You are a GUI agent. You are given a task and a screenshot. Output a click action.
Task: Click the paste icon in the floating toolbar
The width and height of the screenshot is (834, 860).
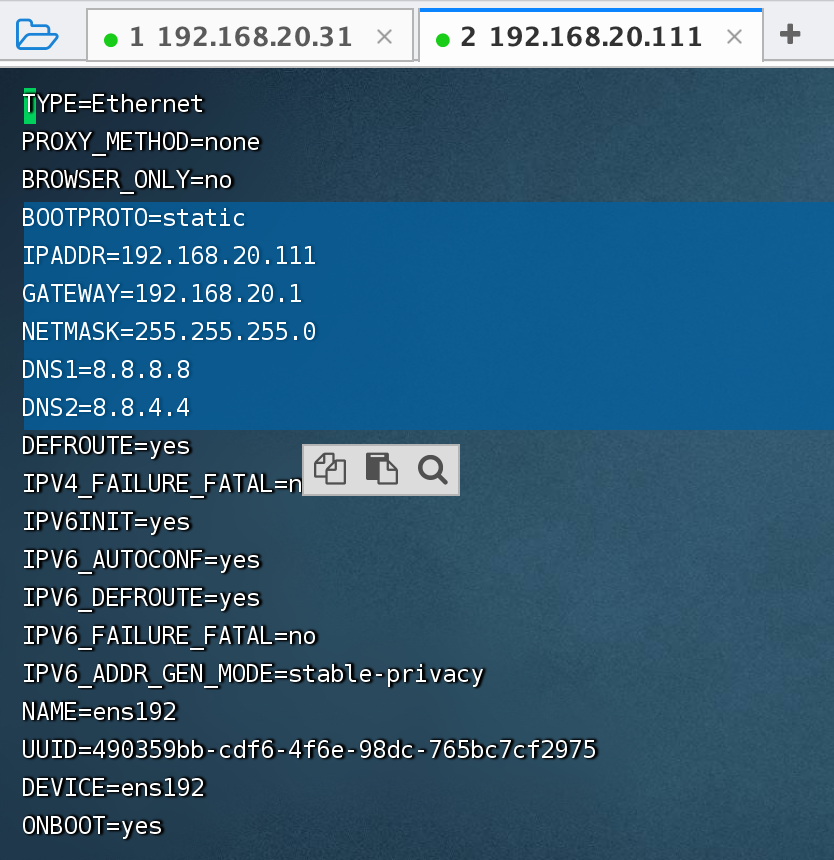coord(380,469)
